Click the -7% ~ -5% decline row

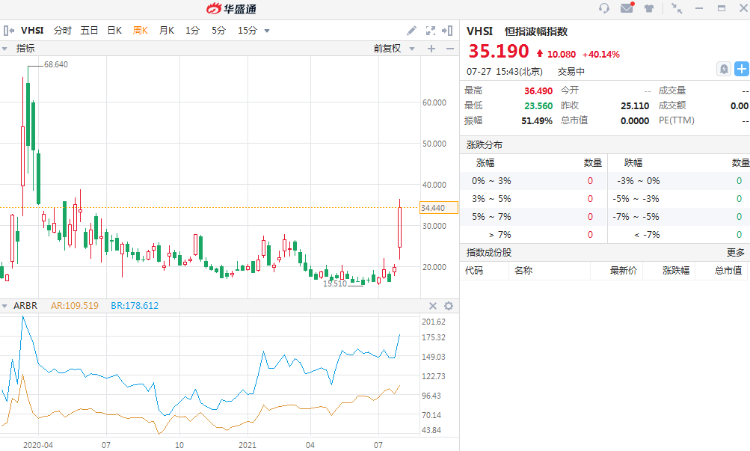679,217
